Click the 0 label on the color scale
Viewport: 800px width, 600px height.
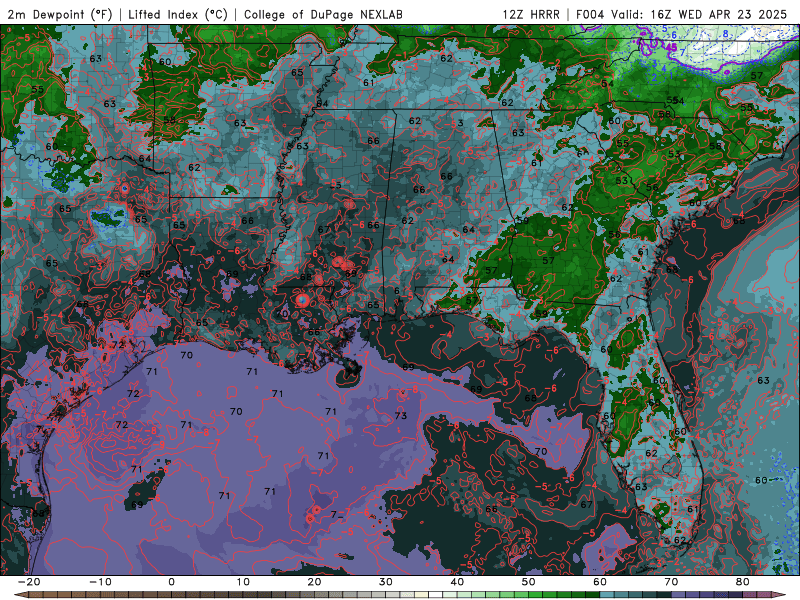tap(171, 582)
